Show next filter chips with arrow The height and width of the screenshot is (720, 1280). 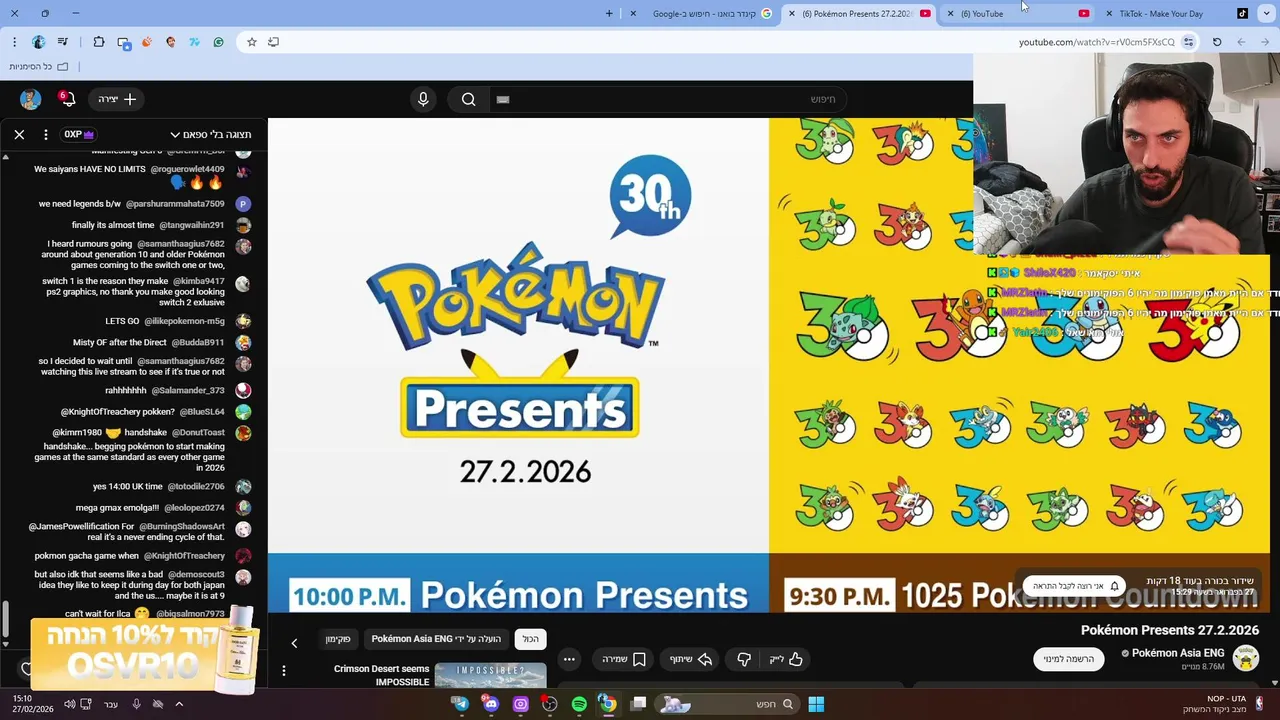294,643
